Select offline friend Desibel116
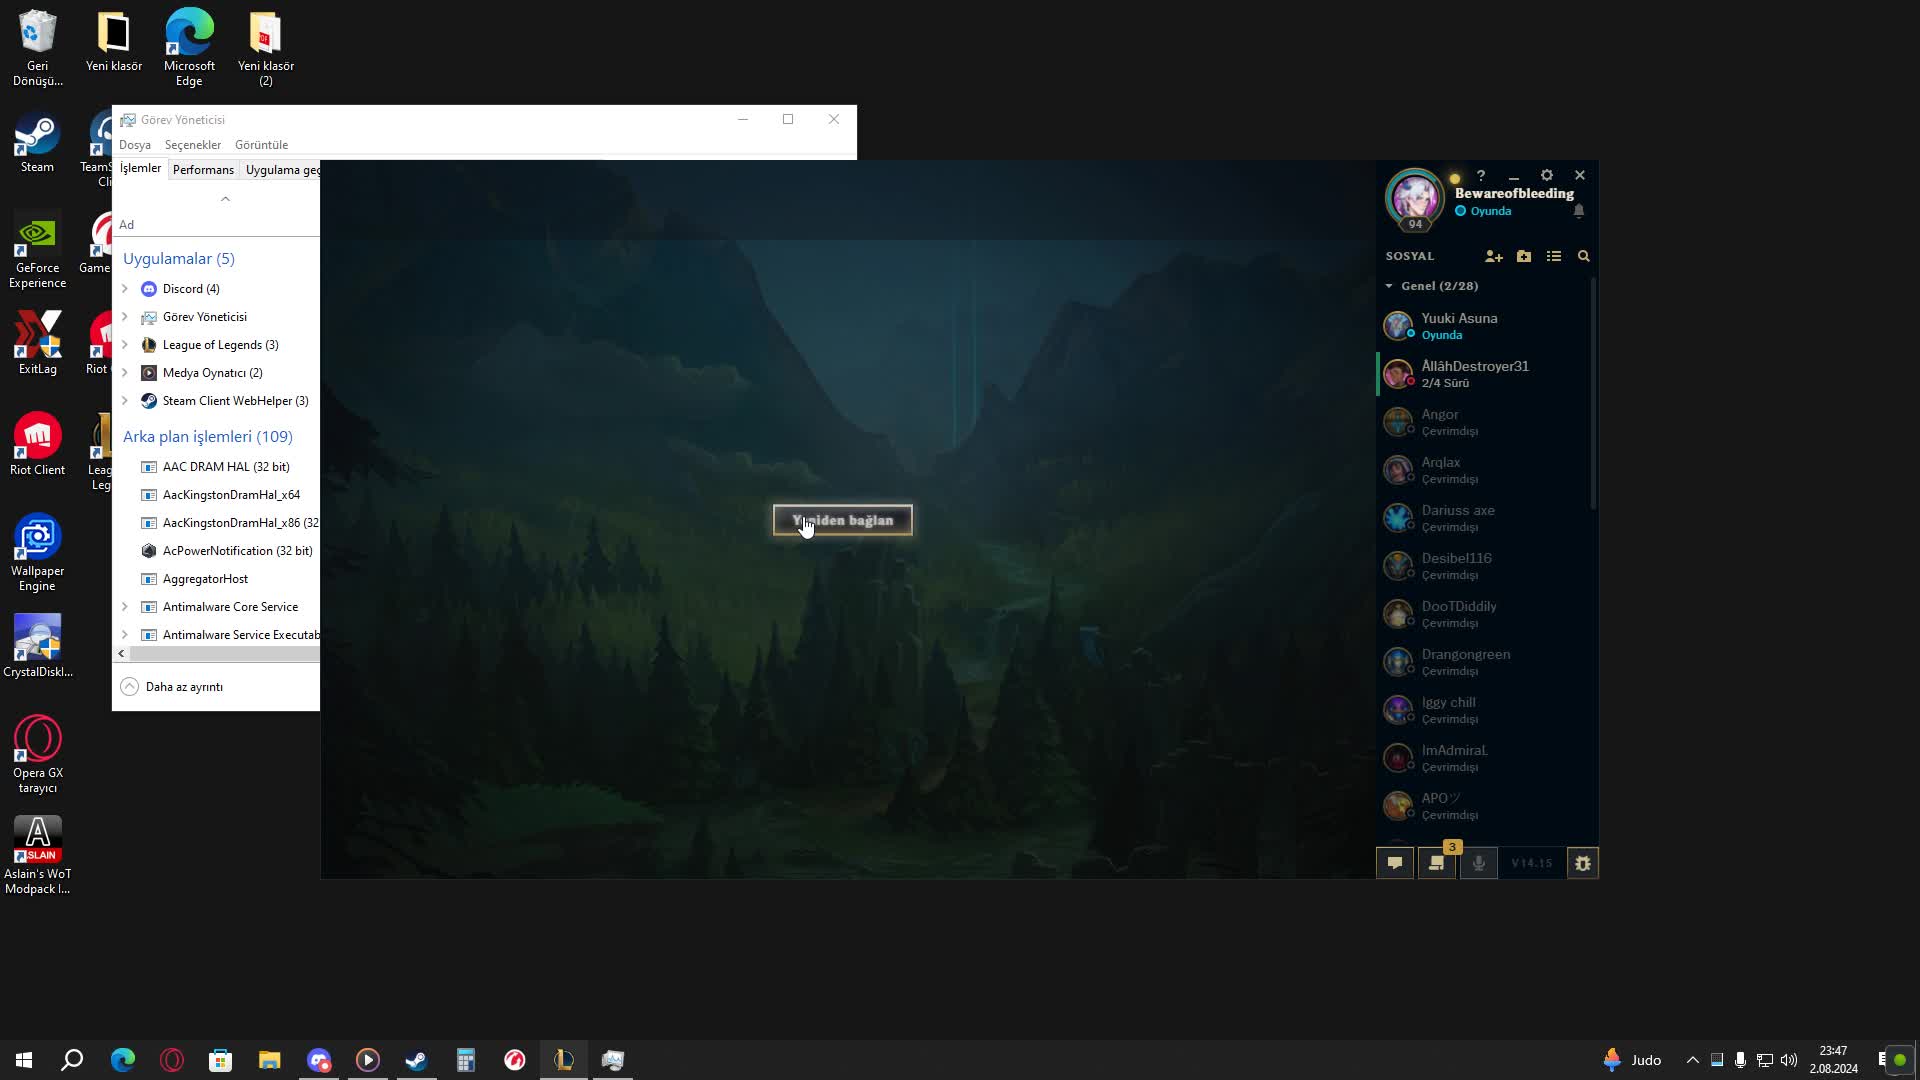The width and height of the screenshot is (1920, 1080). tap(1484, 566)
